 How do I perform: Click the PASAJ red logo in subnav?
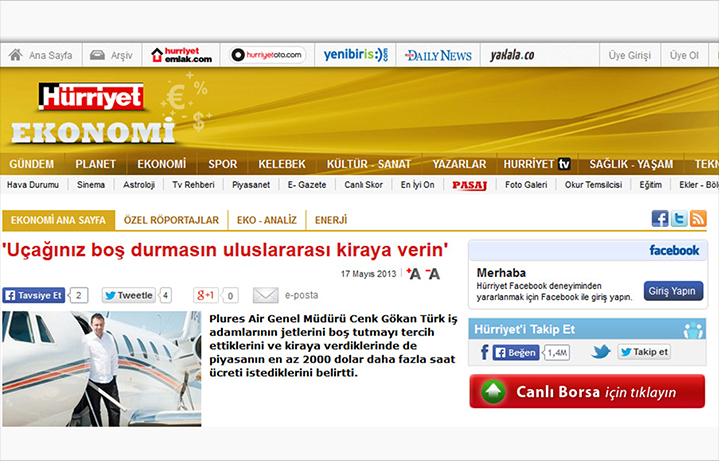(469, 185)
